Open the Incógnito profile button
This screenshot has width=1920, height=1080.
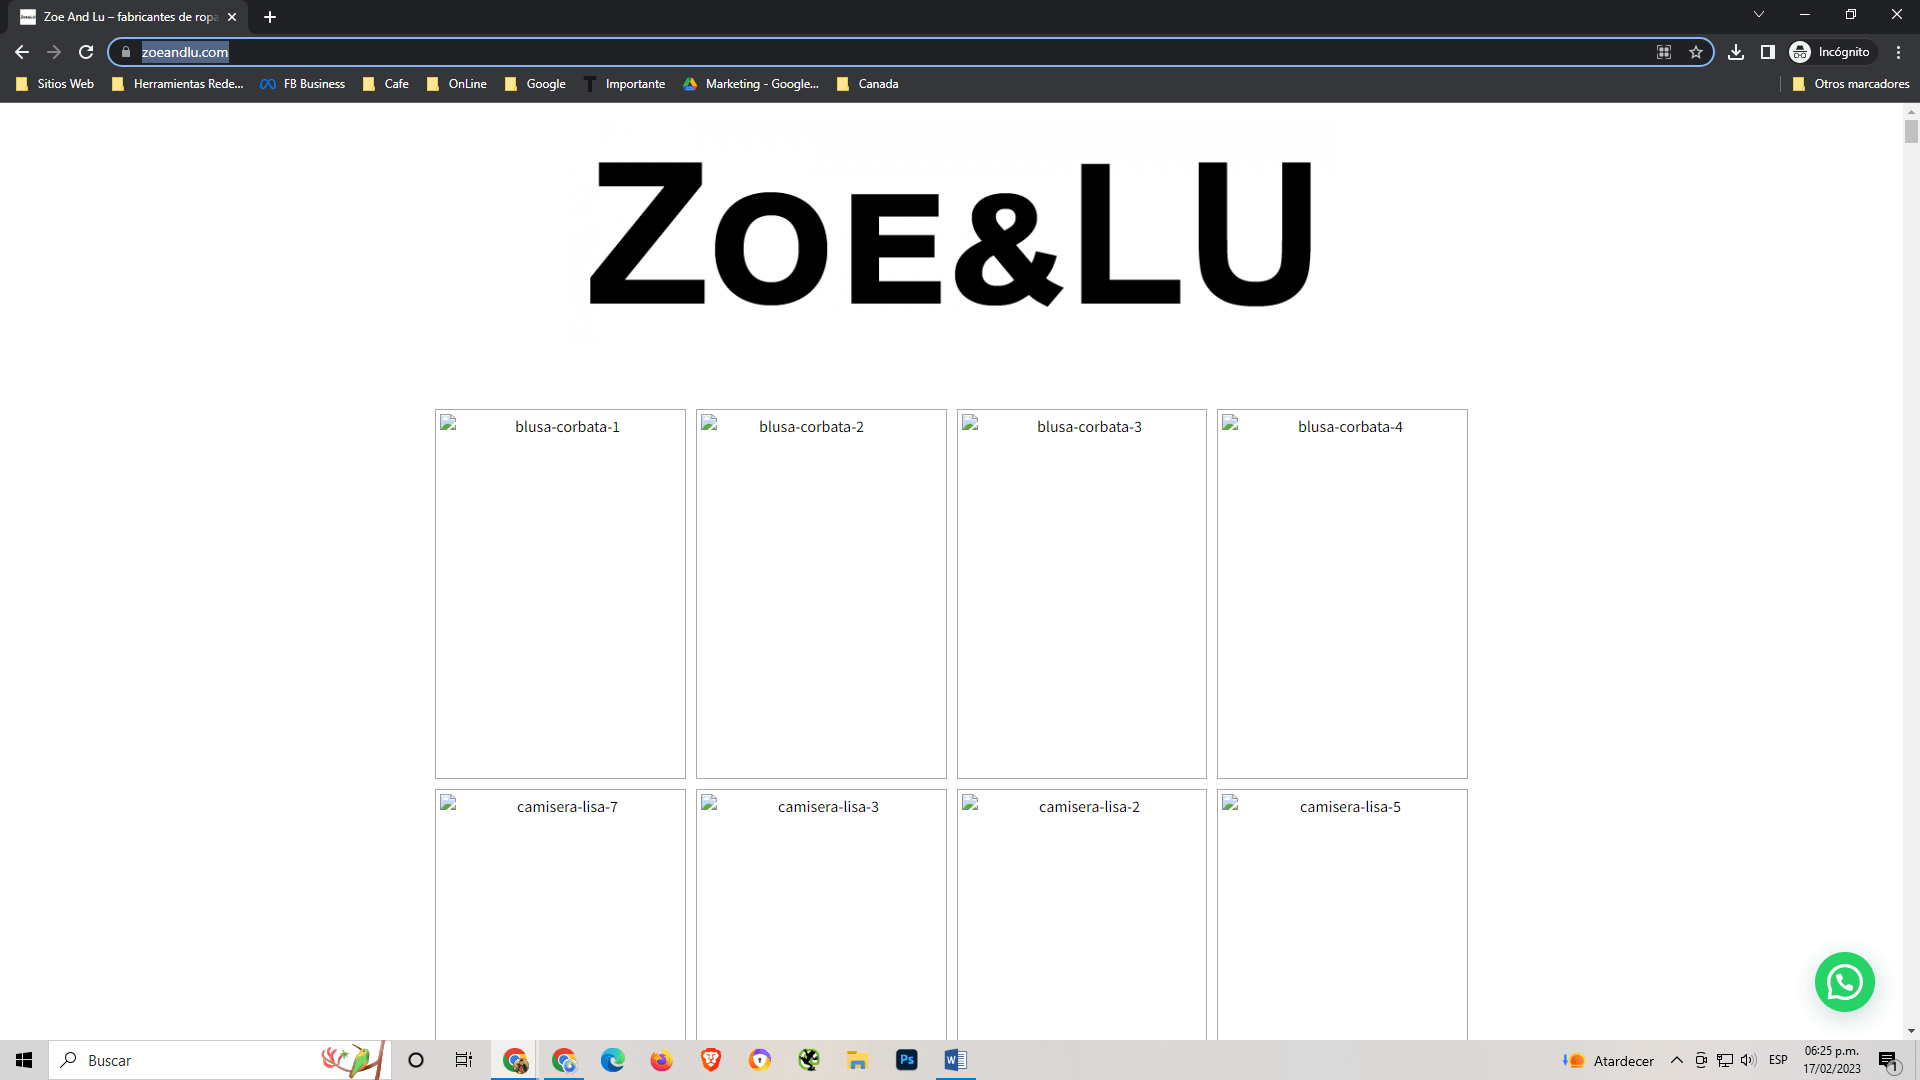pyautogui.click(x=1832, y=52)
